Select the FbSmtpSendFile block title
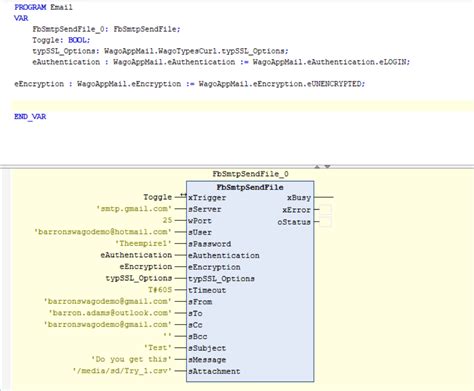This screenshot has height=391, width=474. pos(250,187)
